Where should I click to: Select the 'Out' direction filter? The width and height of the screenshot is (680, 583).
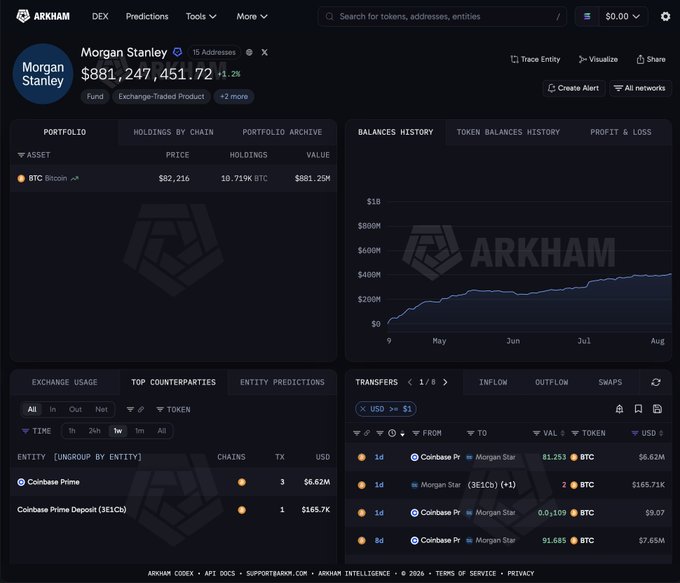(x=75, y=409)
